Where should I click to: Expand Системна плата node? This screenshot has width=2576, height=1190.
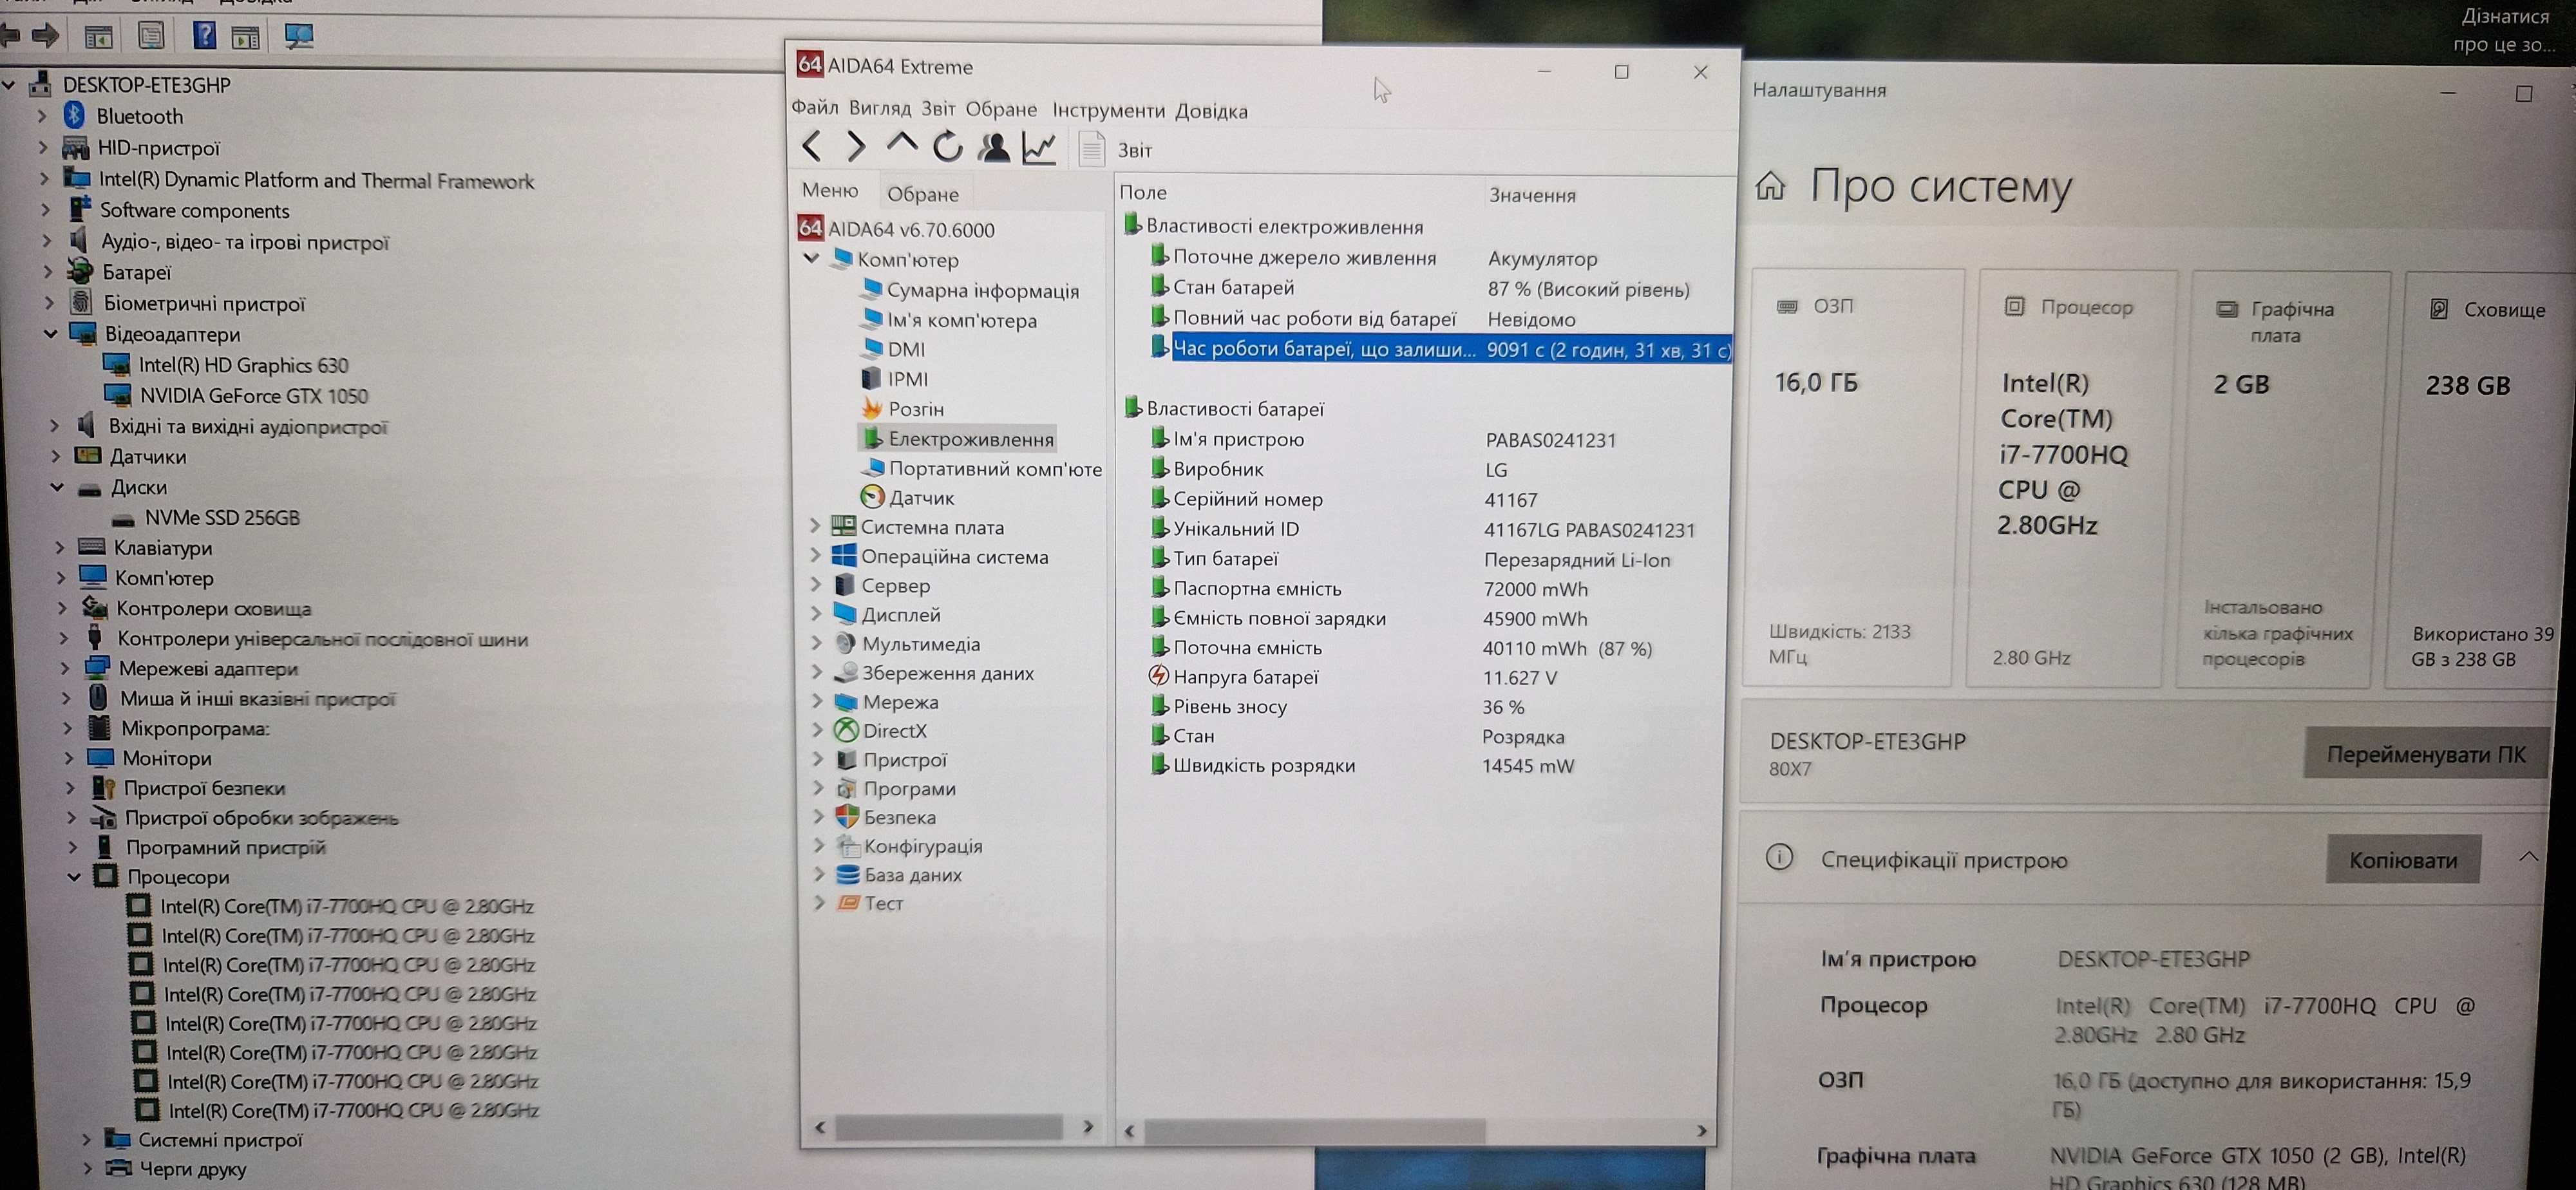[815, 526]
